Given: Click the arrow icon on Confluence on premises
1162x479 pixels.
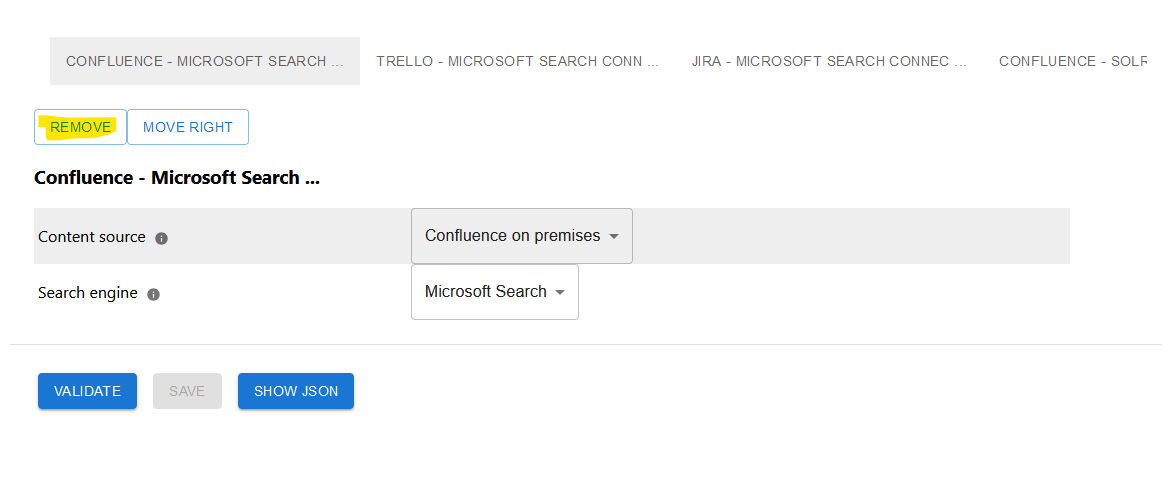Looking at the screenshot, I should click(x=614, y=237).
